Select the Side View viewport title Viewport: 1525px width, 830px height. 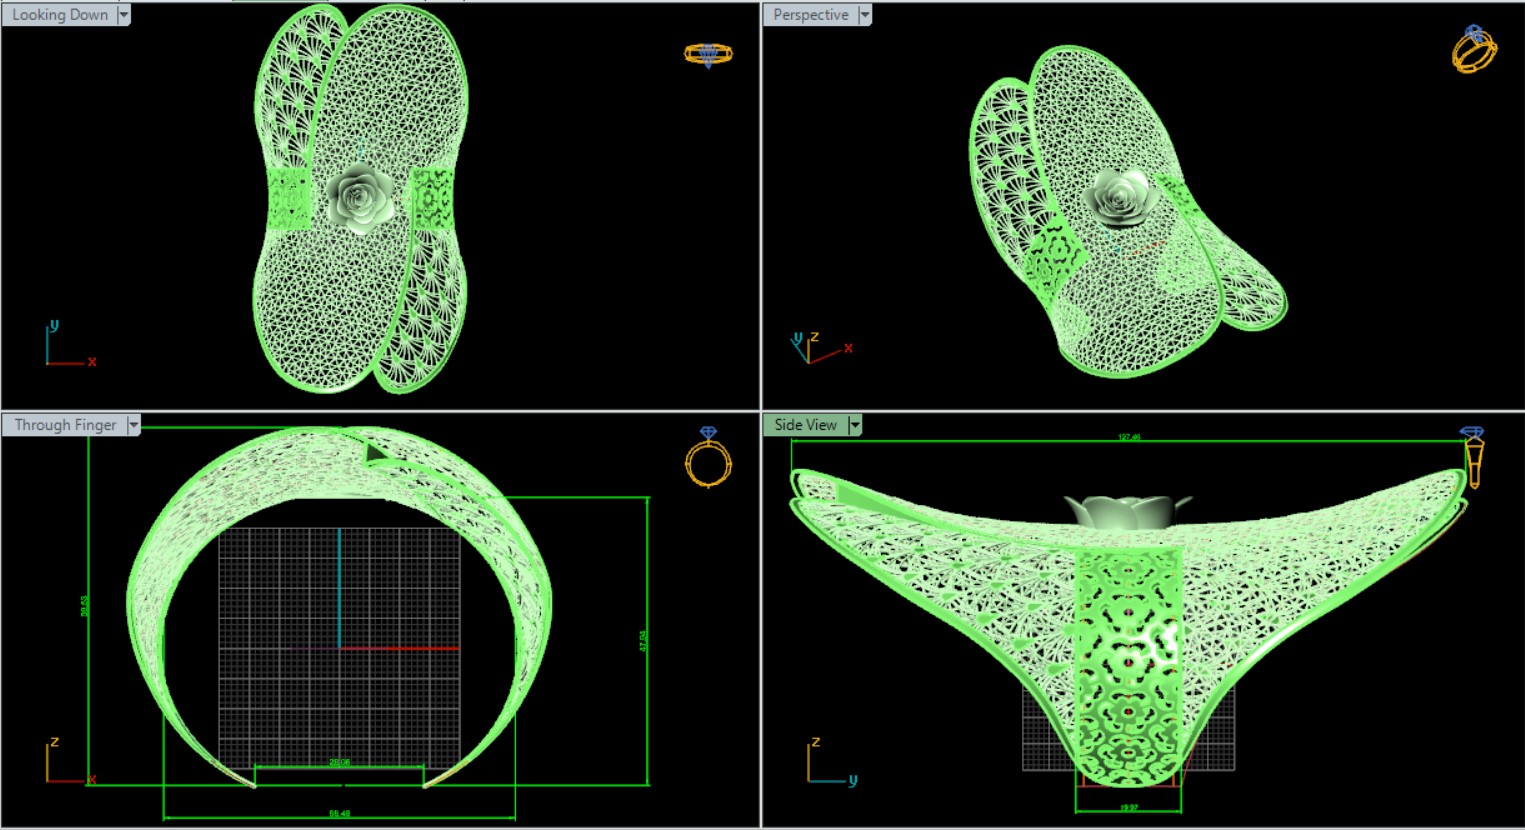click(805, 425)
